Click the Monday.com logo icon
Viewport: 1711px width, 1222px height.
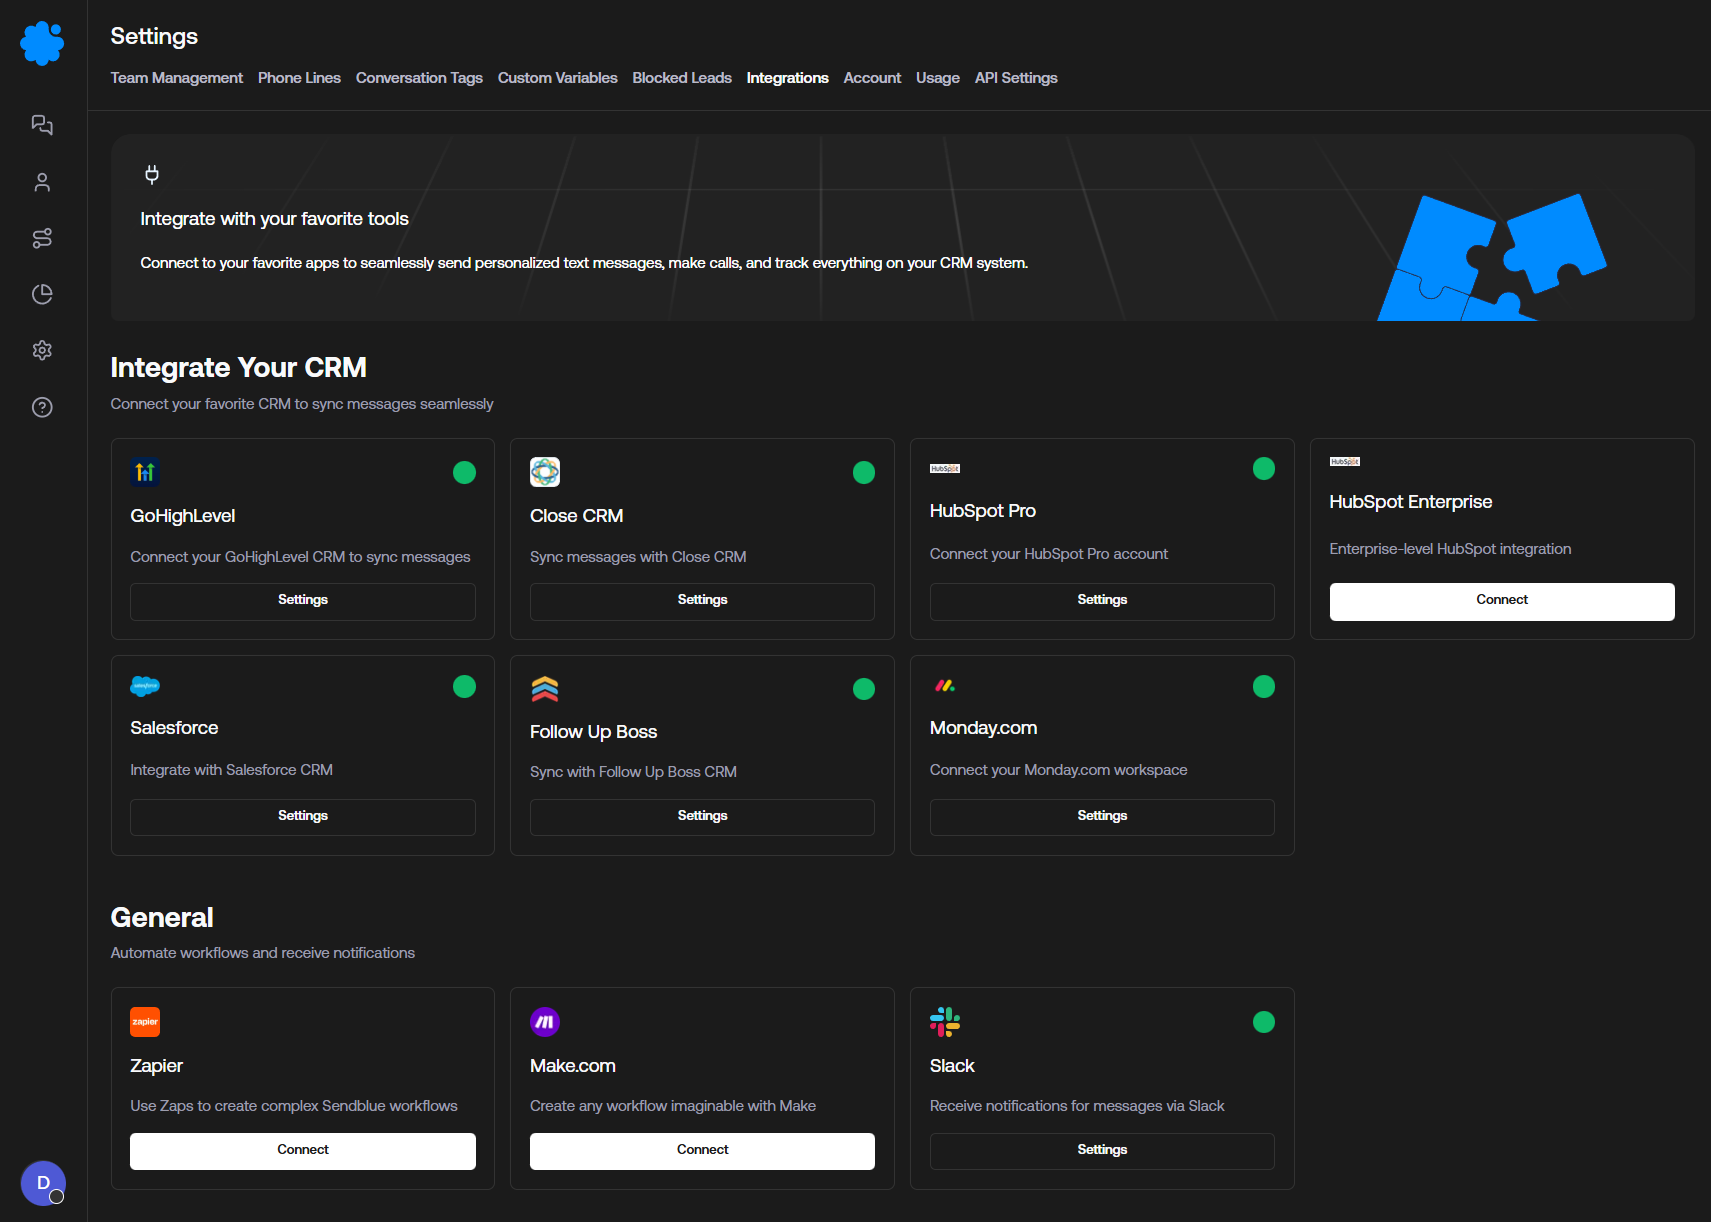click(x=945, y=686)
